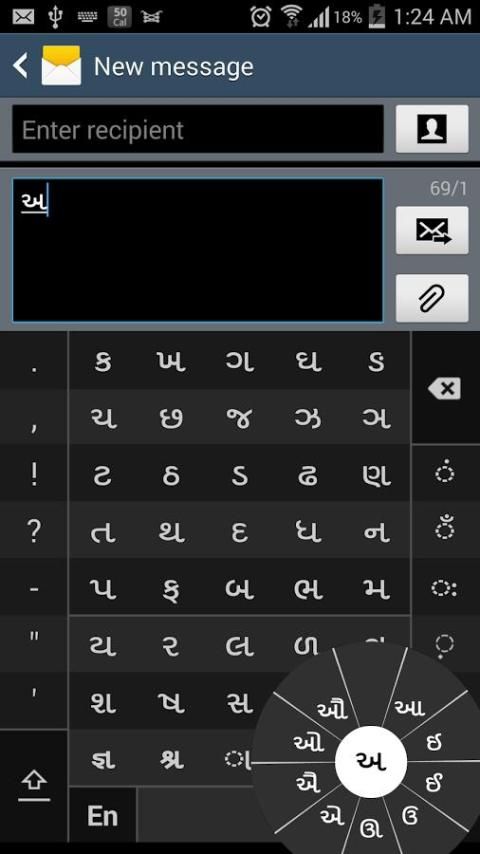Tap the send message envelope icon

click(432, 230)
